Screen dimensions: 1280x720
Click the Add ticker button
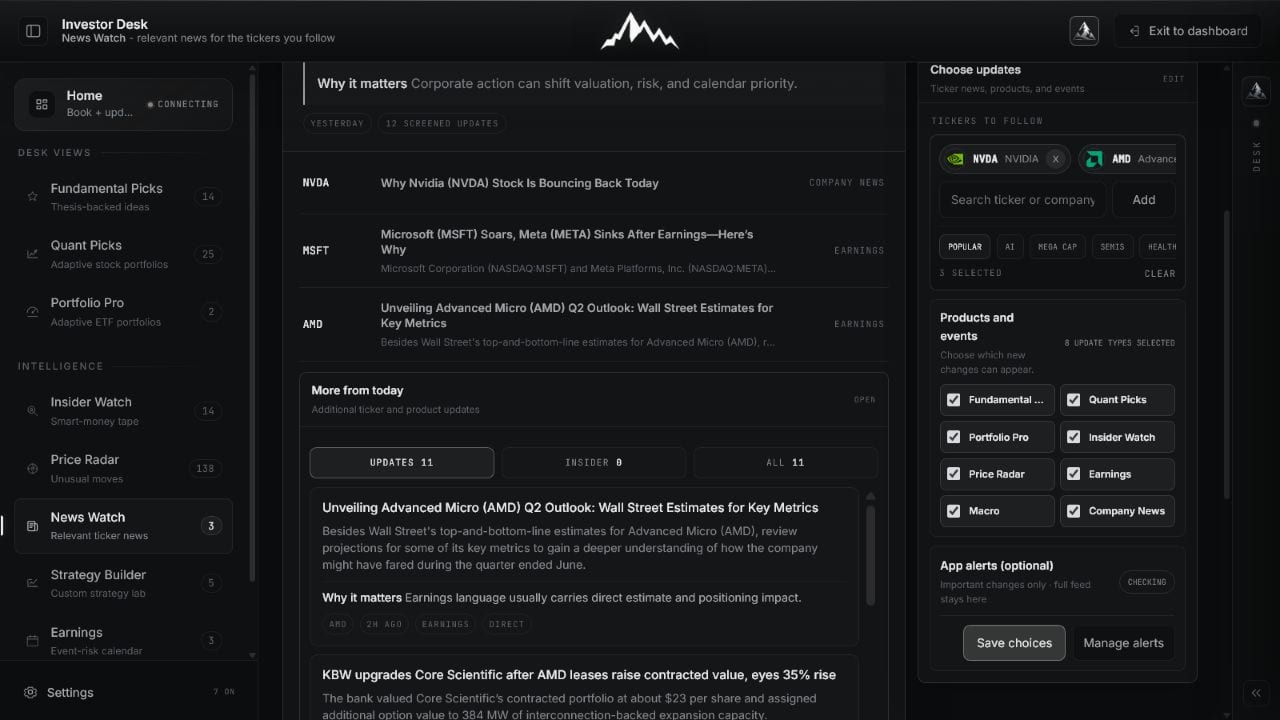(1144, 200)
